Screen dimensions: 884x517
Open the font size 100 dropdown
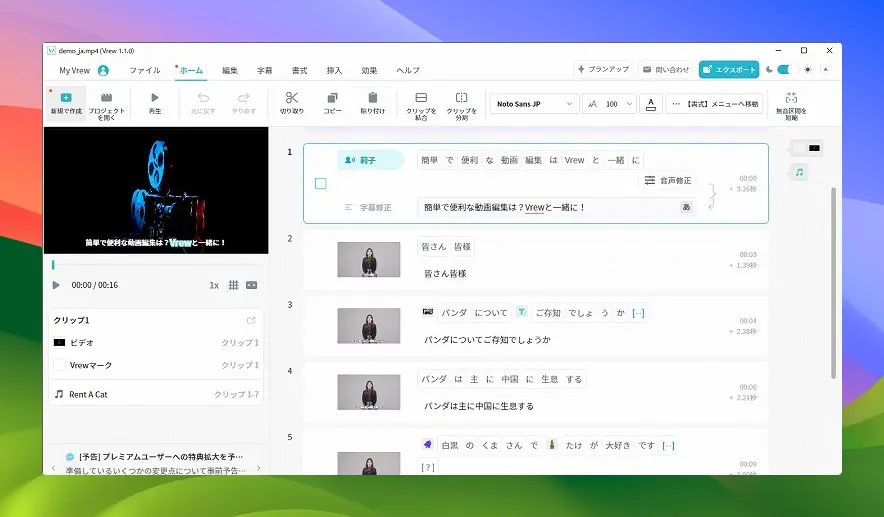(x=609, y=104)
